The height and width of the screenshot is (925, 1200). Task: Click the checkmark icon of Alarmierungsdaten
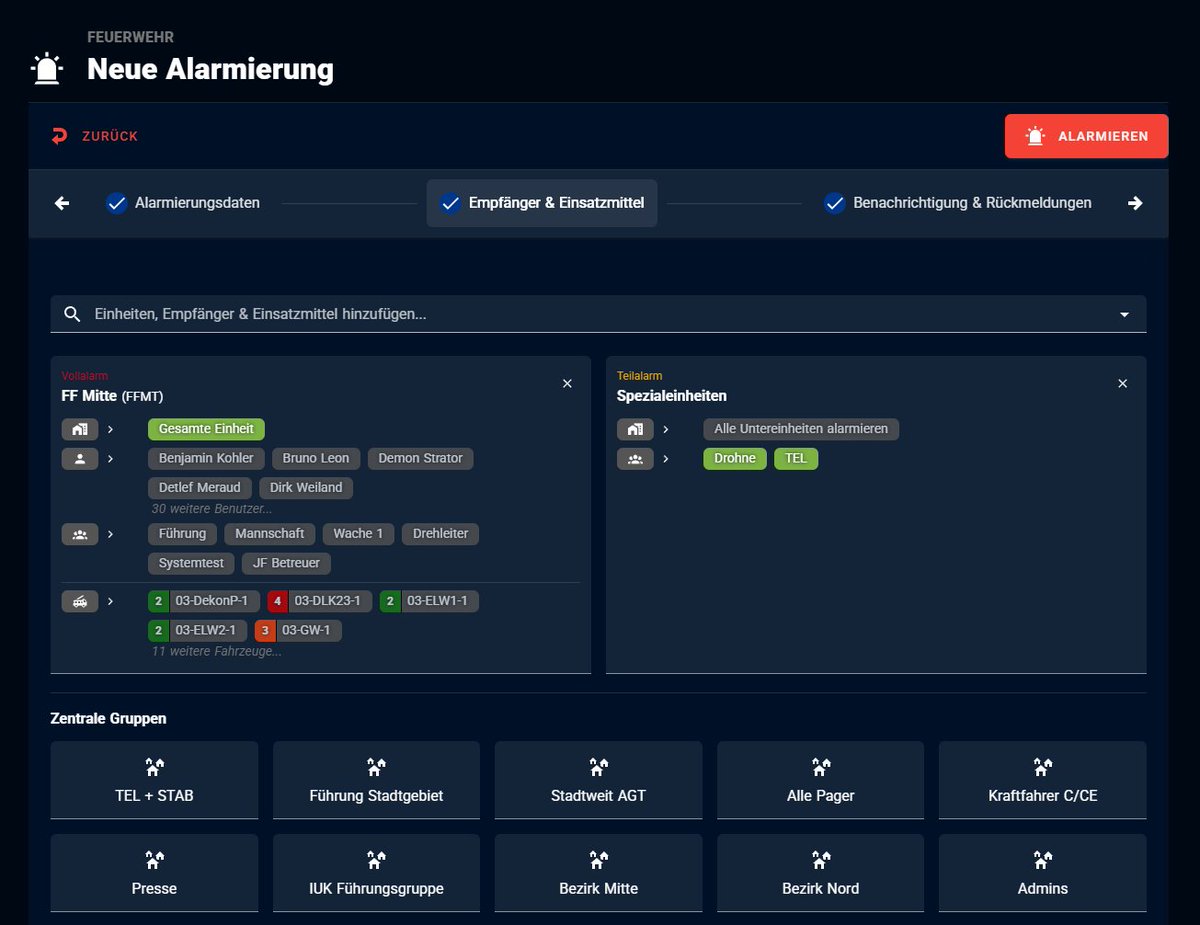[117, 203]
